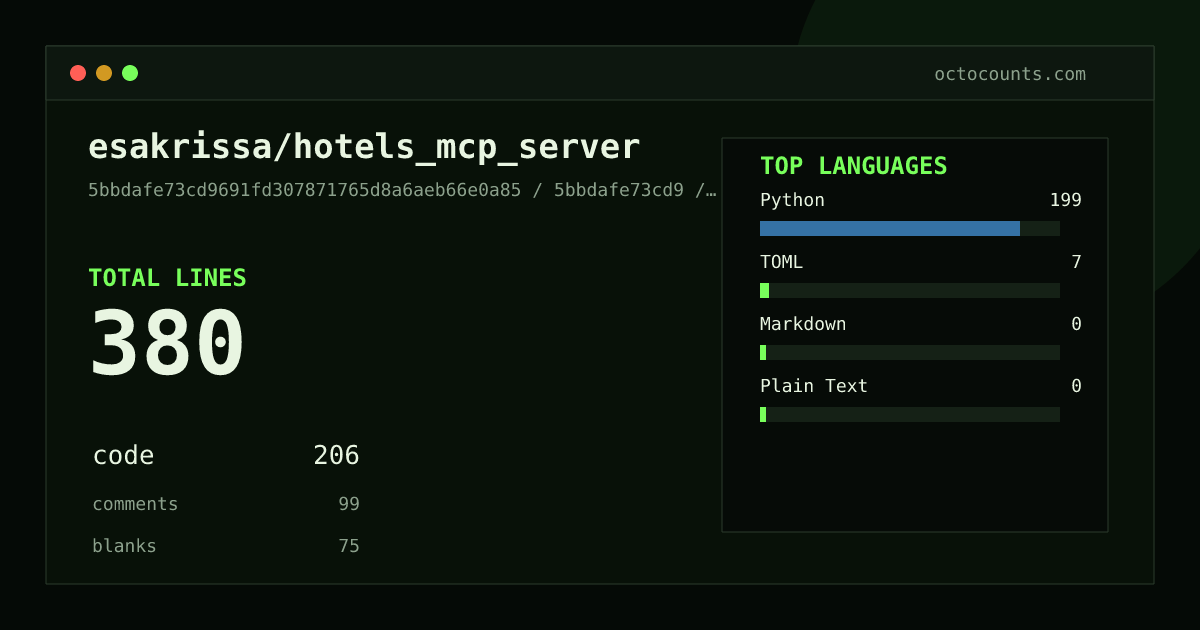
Task: Click the blanks row label
Action: [x=124, y=546]
